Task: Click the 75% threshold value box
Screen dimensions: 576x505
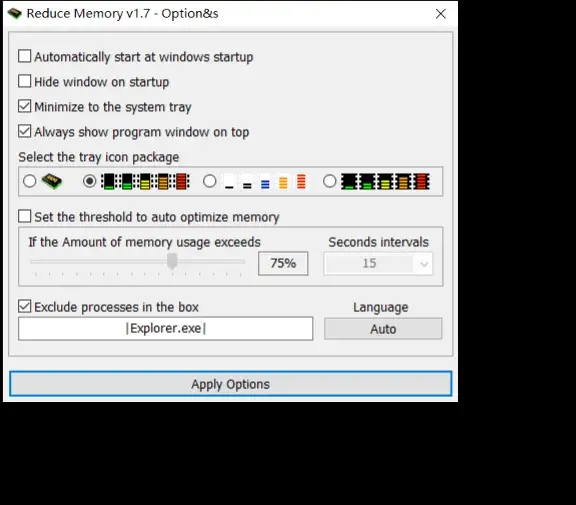Action: coord(283,263)
